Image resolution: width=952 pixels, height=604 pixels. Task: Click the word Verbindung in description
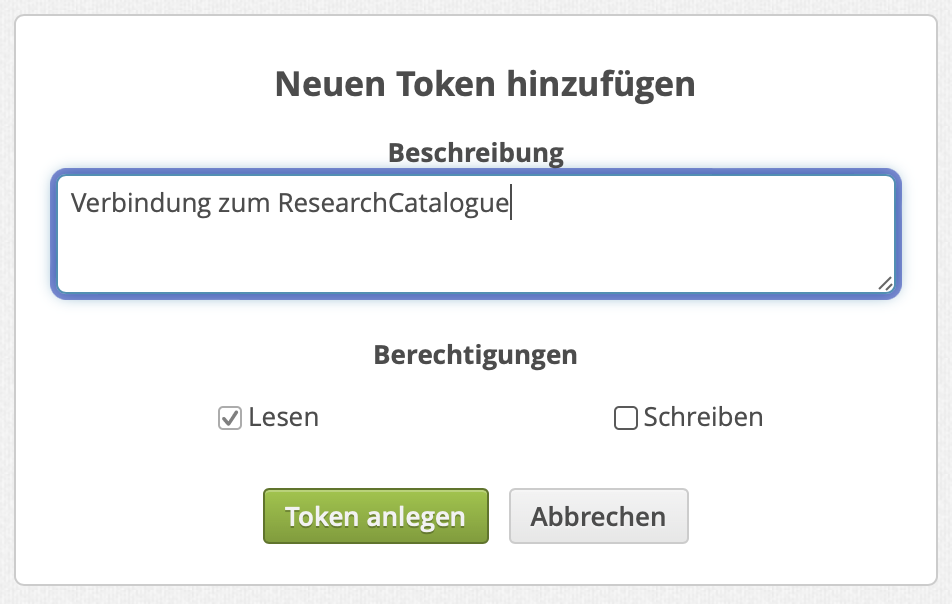(x=141, y=204)
